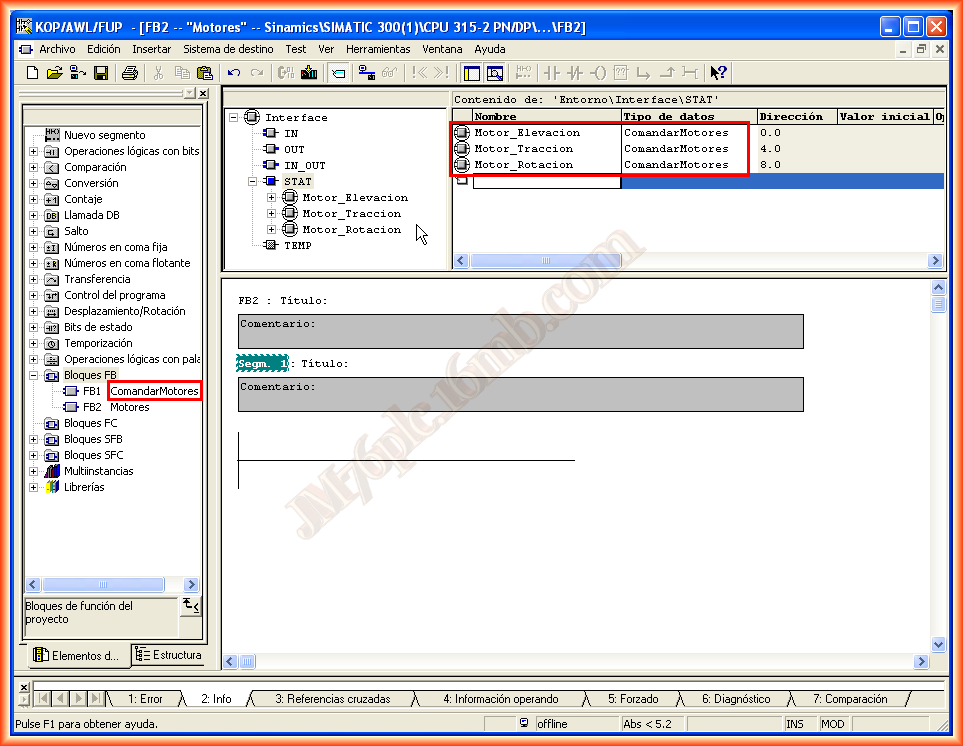Open the Sistema de destino menu
This screenshot has height=746, width=963.
(x=228, y=48)
